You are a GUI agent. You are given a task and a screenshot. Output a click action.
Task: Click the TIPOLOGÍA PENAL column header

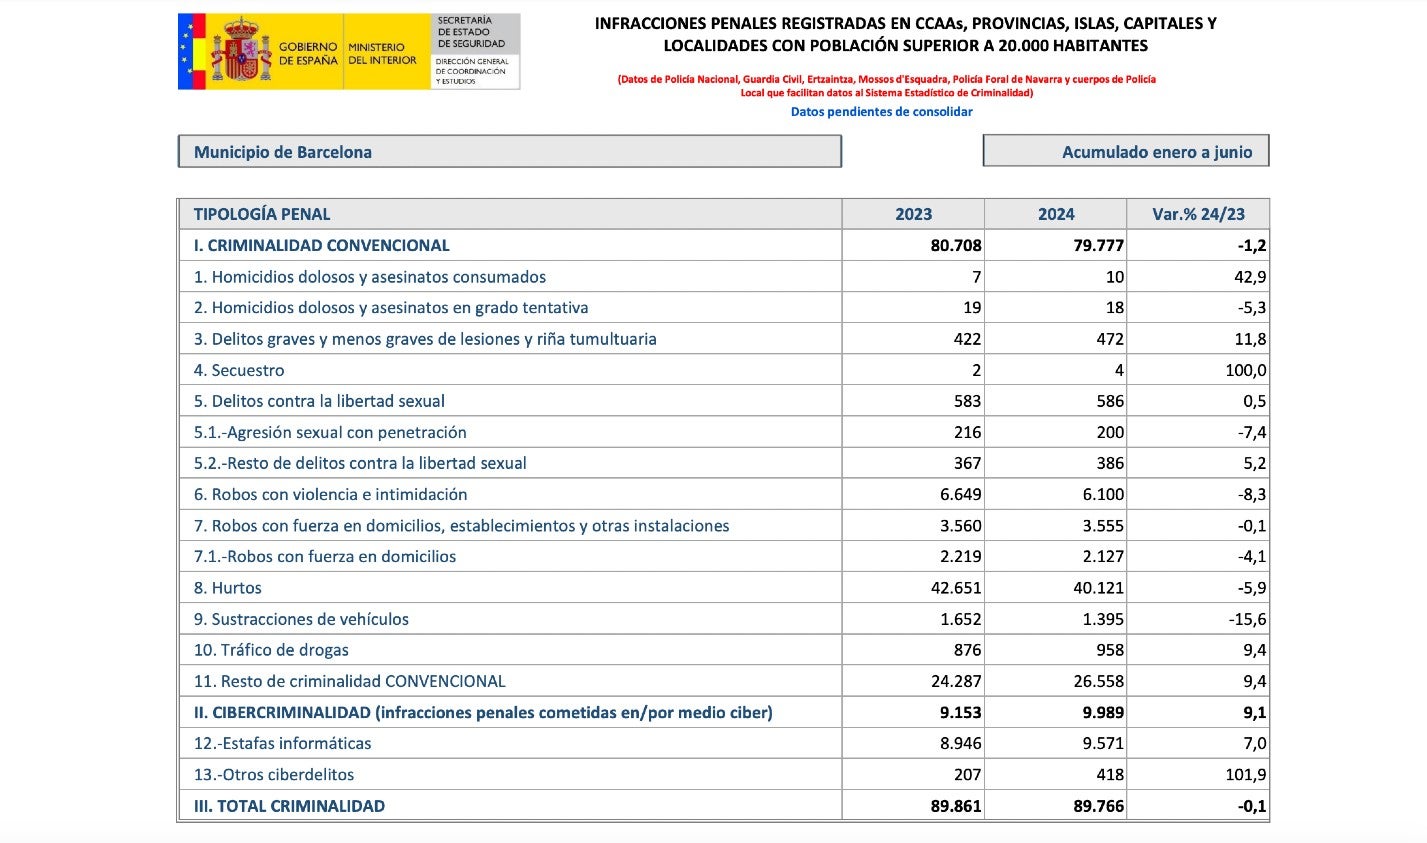(x=262, y=214)
